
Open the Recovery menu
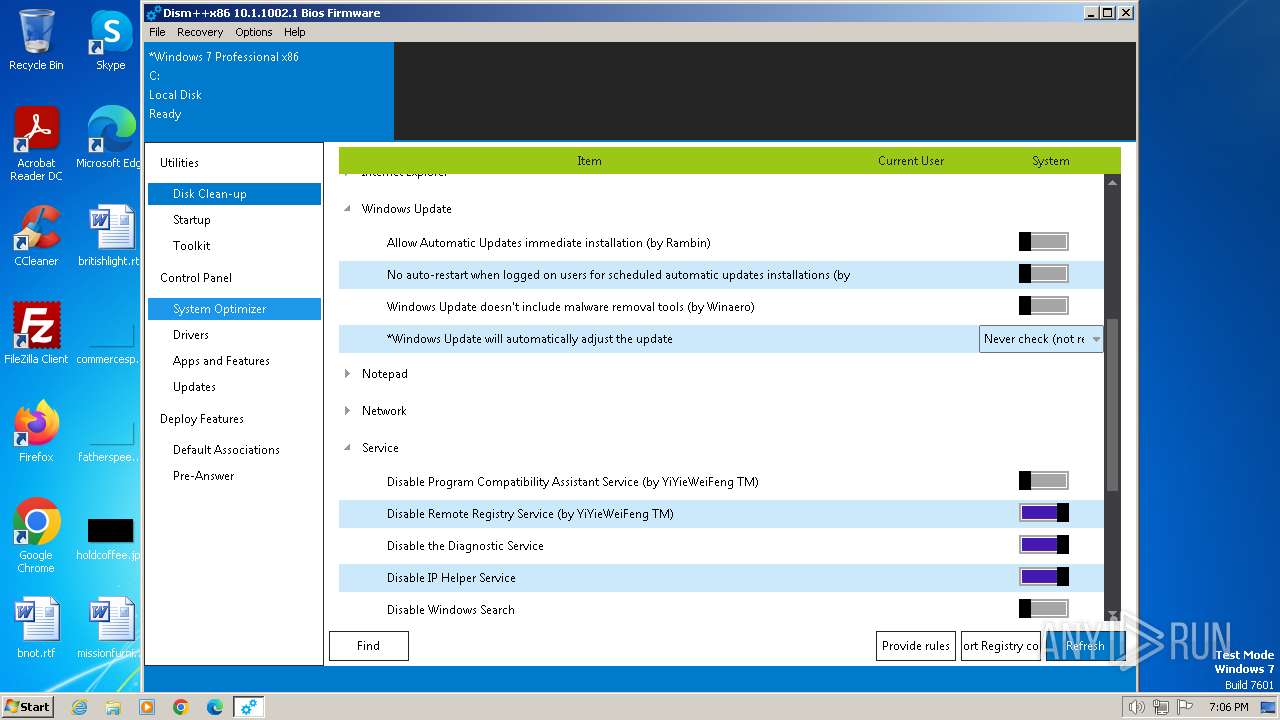coord(200,32)
